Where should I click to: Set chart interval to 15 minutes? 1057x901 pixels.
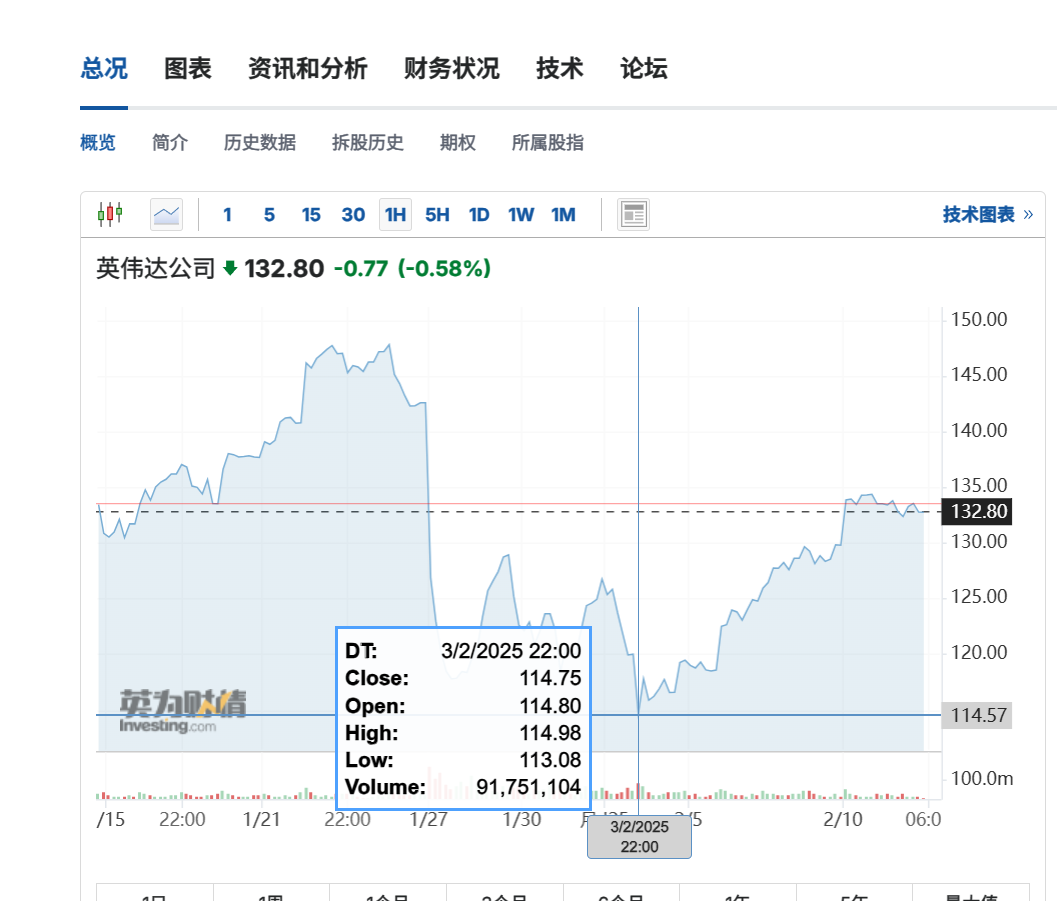tap(311, 215)
